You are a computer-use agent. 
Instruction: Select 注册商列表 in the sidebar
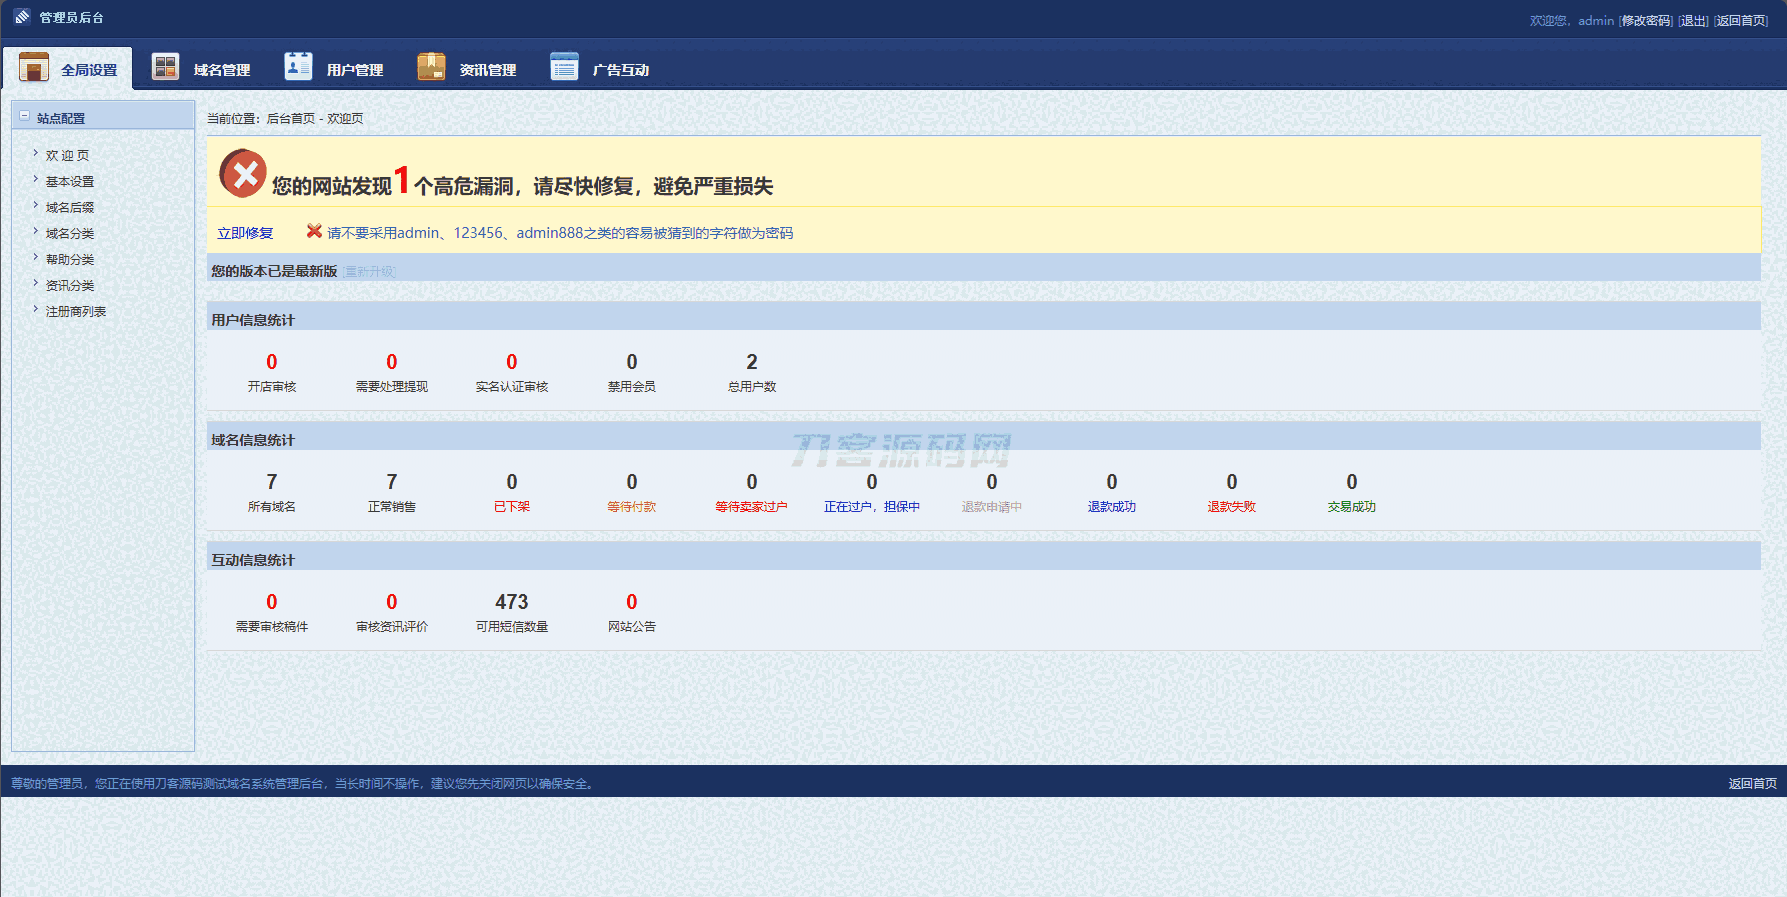coord(76,312)
